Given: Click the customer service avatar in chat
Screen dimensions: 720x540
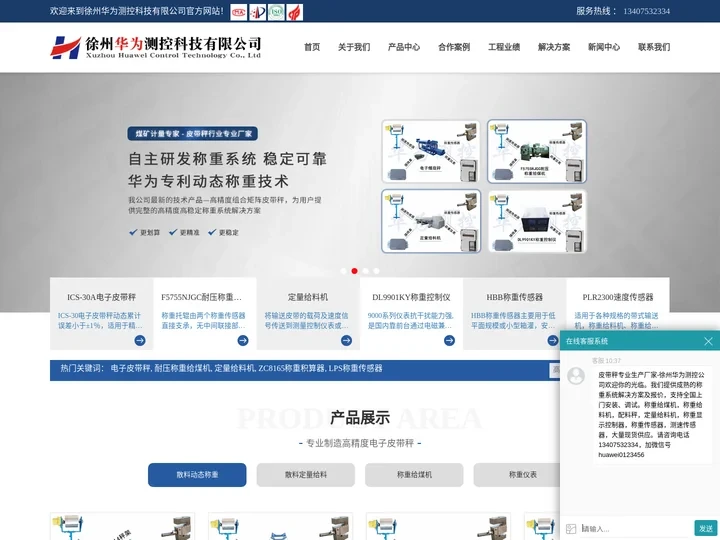Looking at the screenshot, I should point(576,376).
